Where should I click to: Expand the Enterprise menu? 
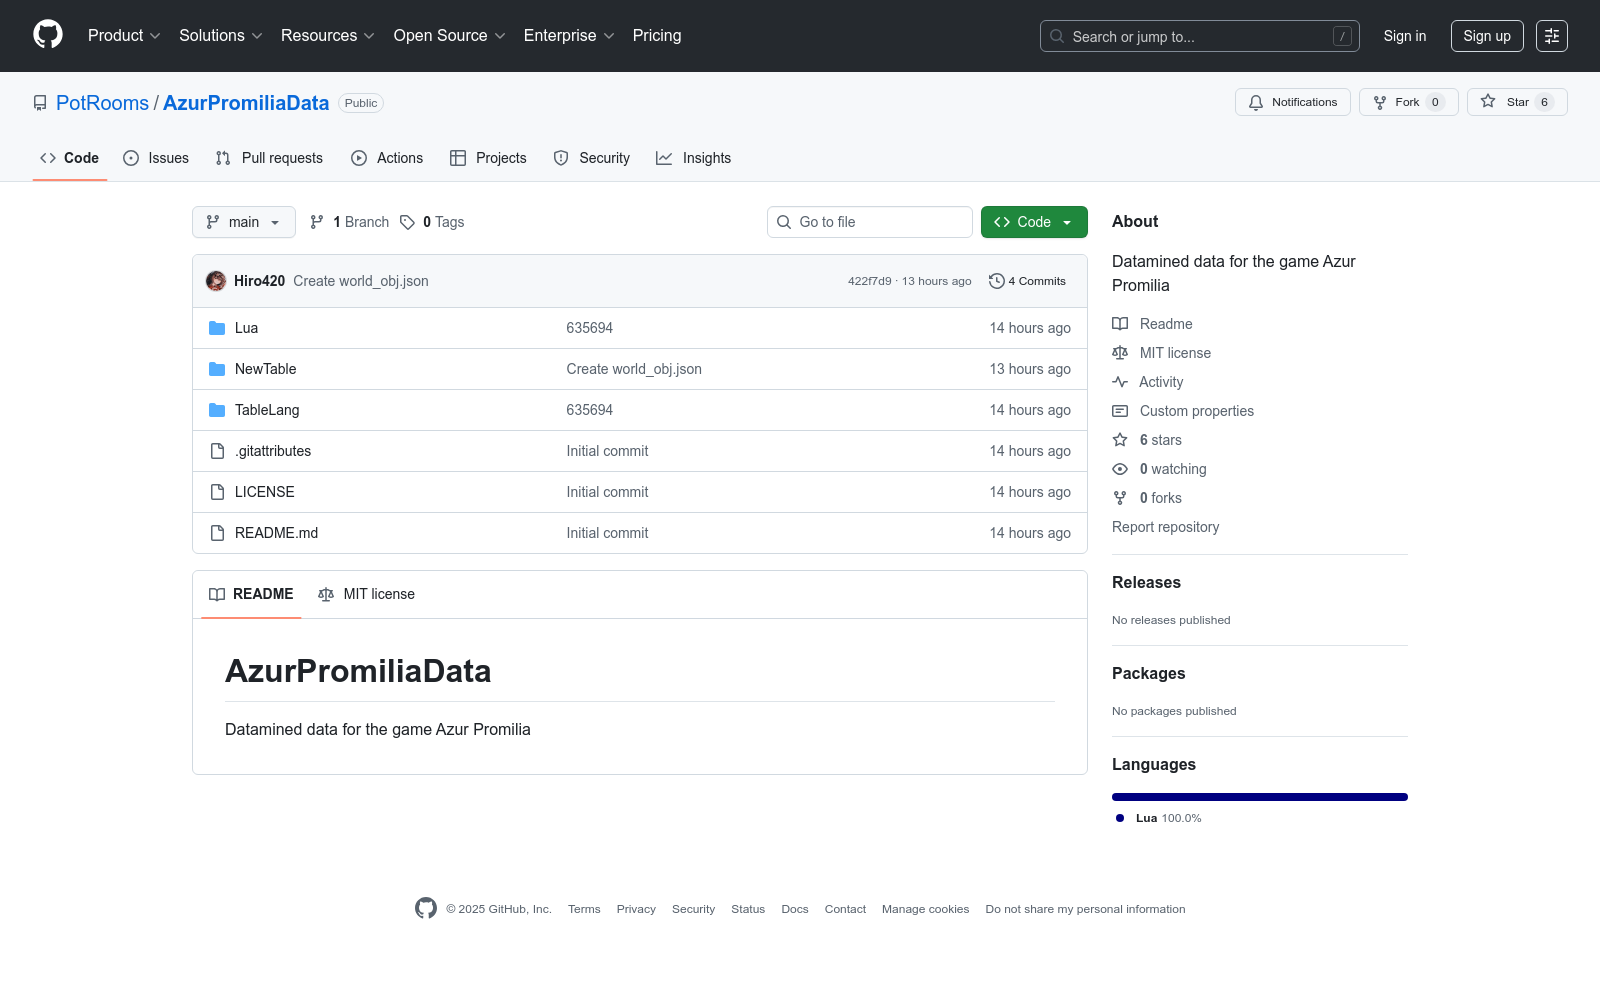point(569,36)
